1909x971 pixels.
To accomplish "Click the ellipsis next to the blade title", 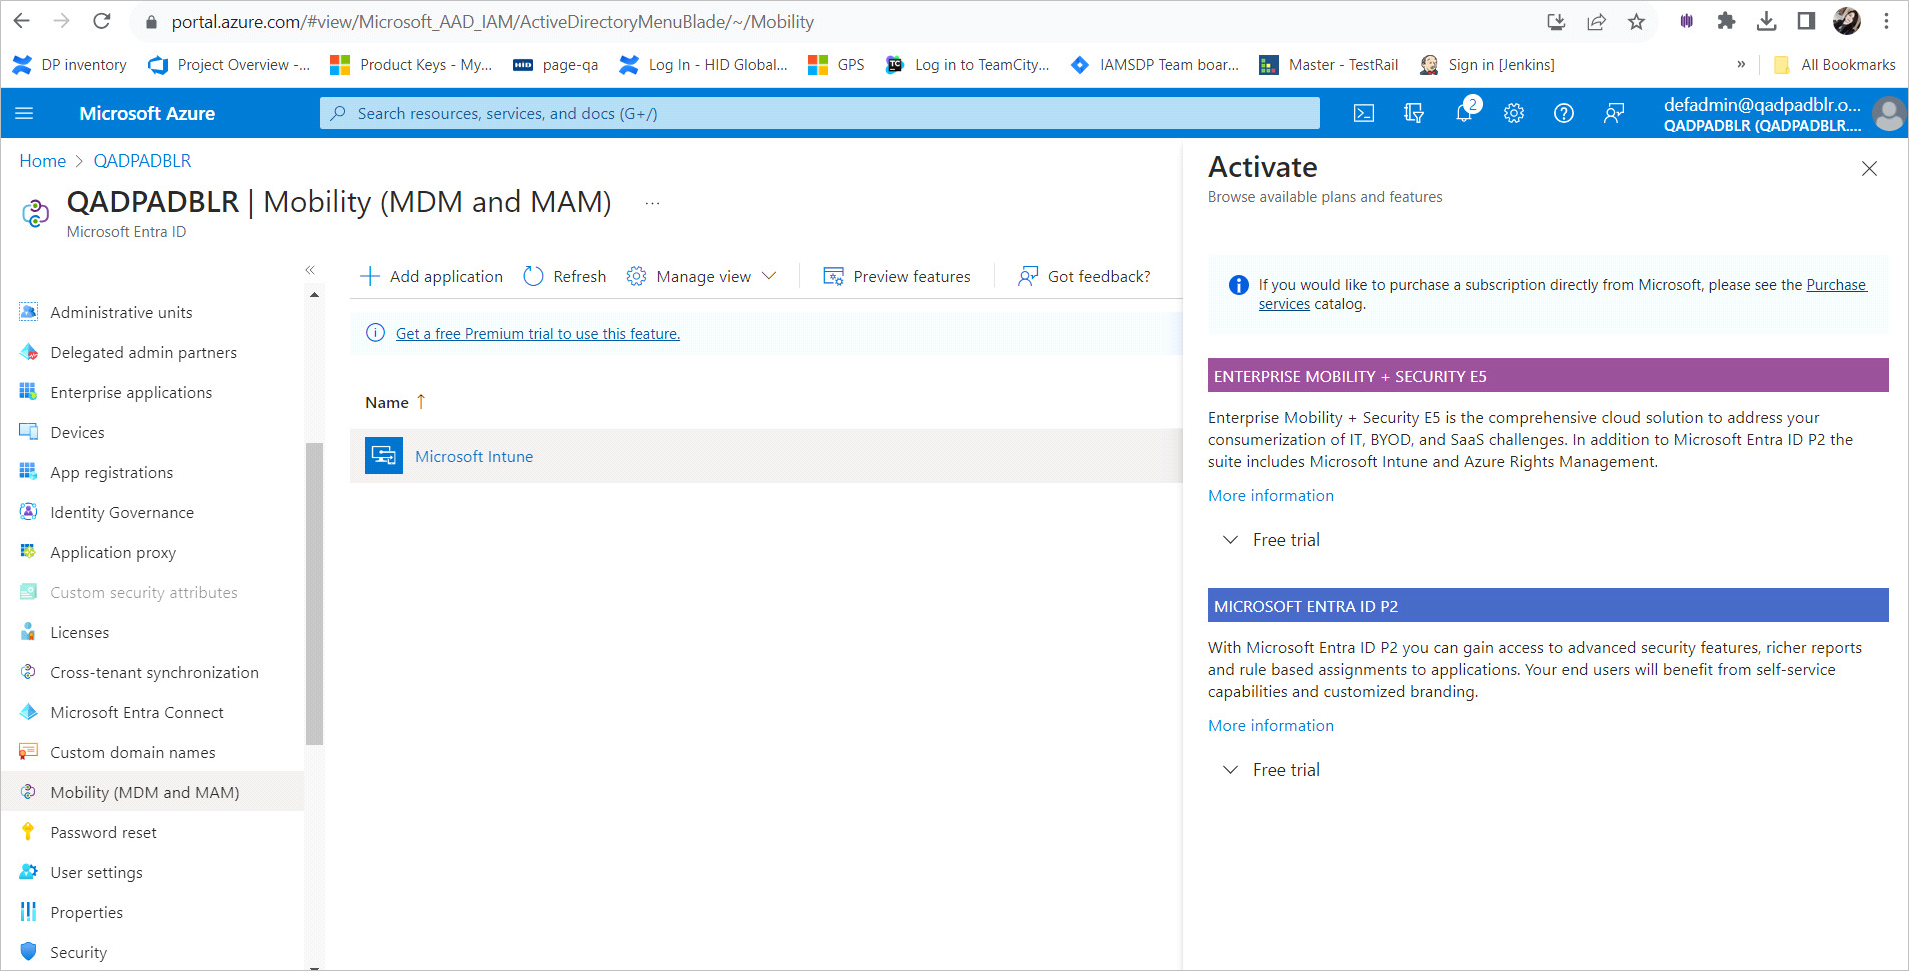I will tap(652, 203).
